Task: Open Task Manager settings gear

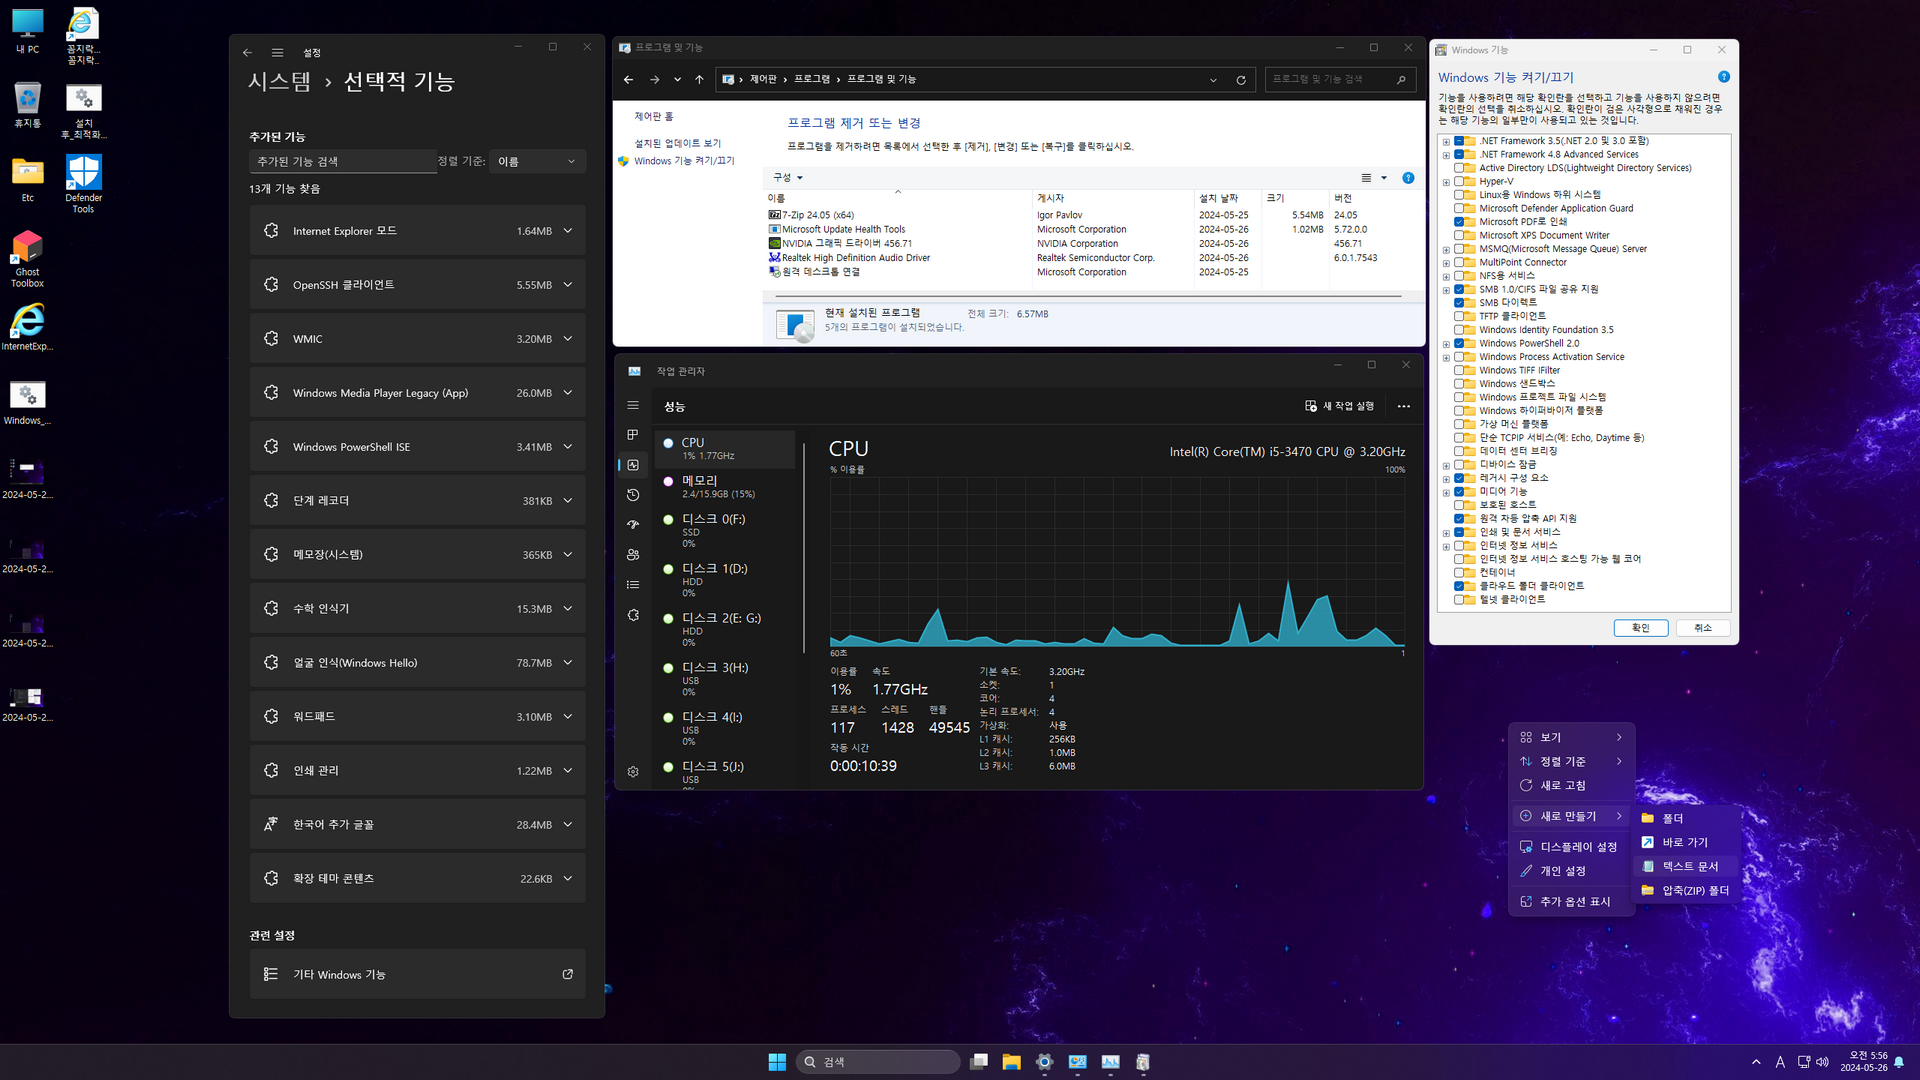Action: 632,772
